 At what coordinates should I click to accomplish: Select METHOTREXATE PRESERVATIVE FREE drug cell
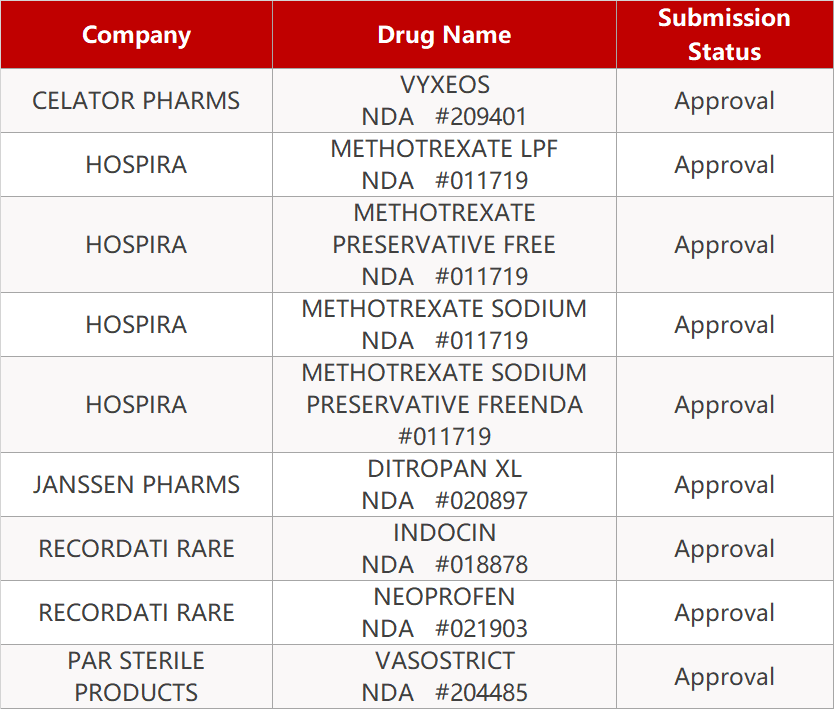click(444, 245)
